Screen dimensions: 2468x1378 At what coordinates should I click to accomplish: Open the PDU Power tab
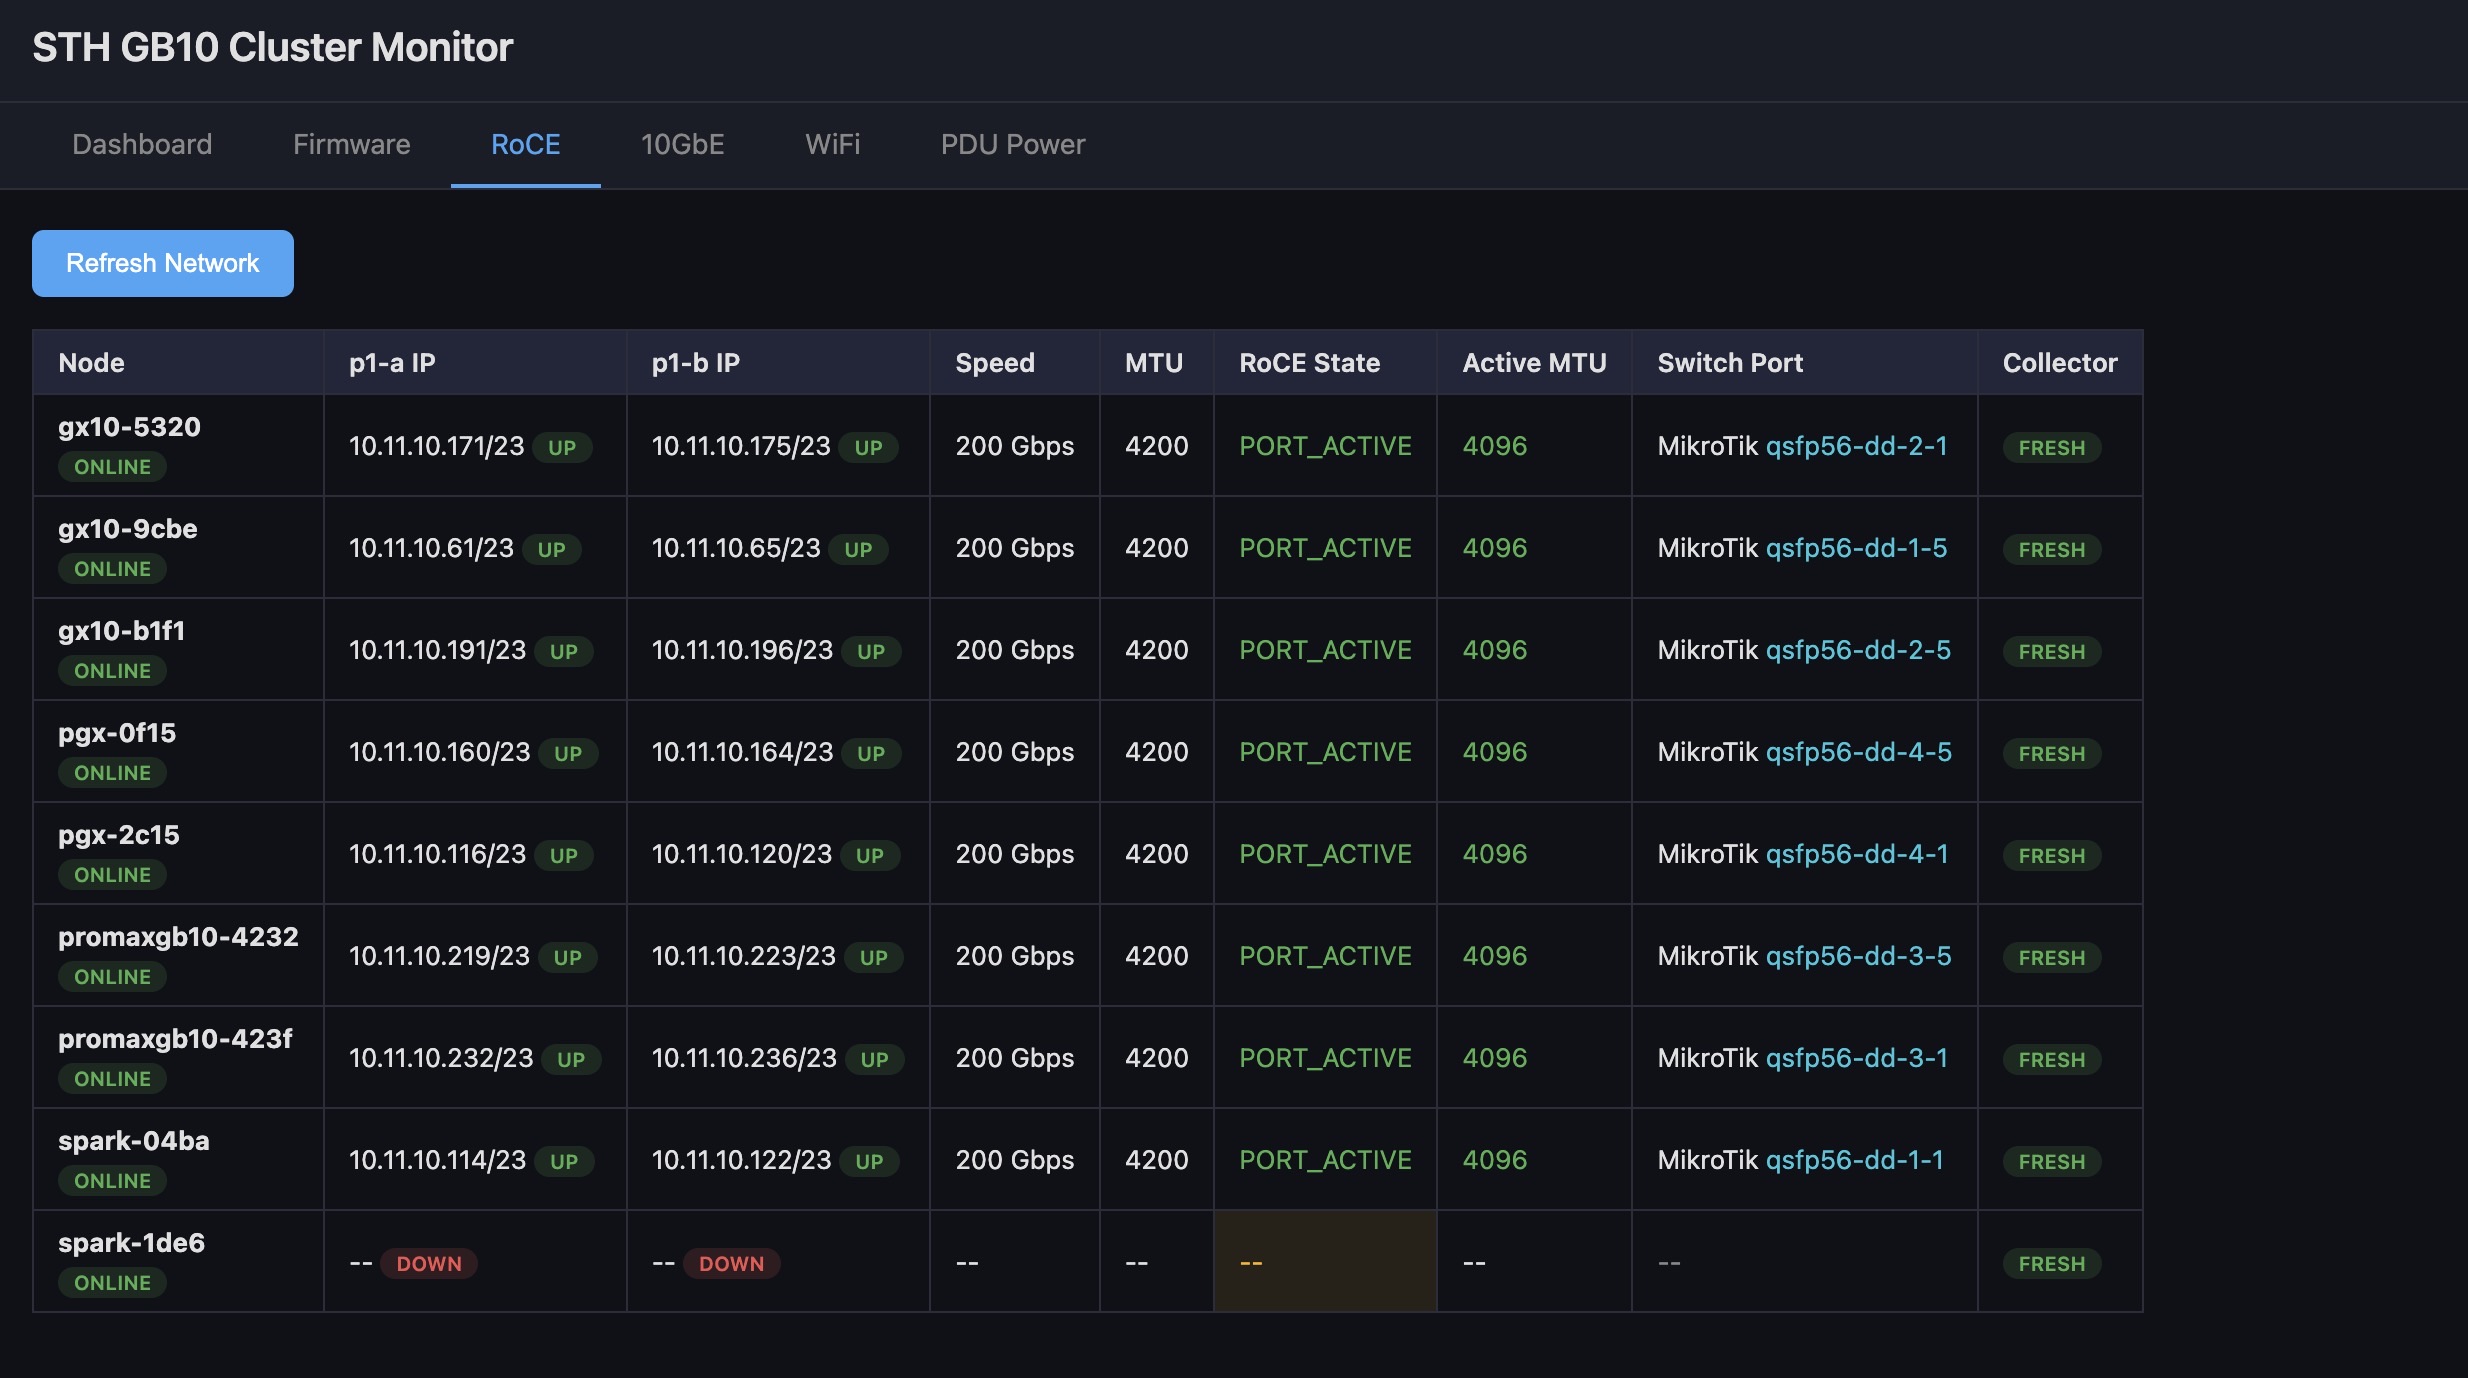click(x=1012, y=144)
